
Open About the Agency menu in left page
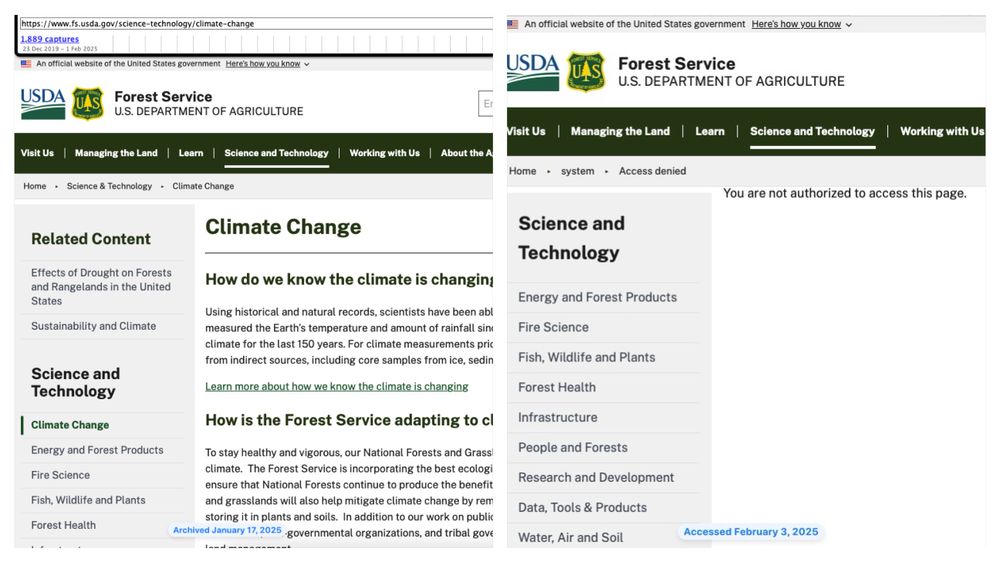point(466,153)
